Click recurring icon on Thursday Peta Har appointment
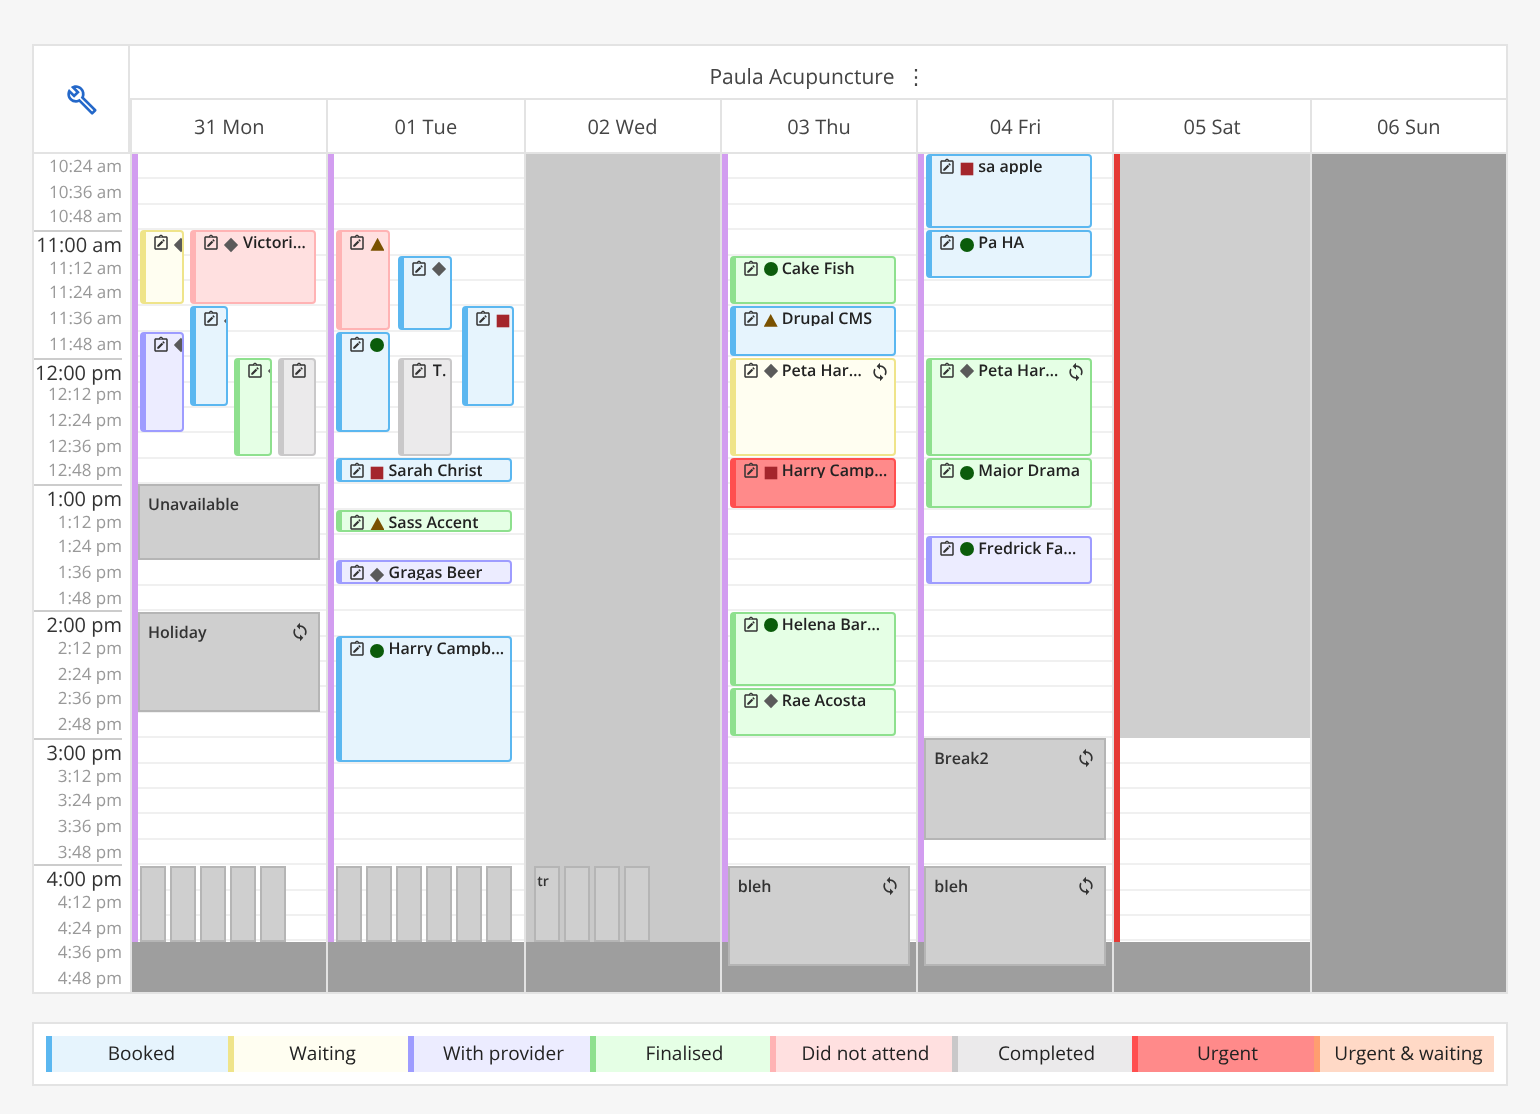Image resolution: width=1540 pixels, height=1116 pixels. [880, 372]
